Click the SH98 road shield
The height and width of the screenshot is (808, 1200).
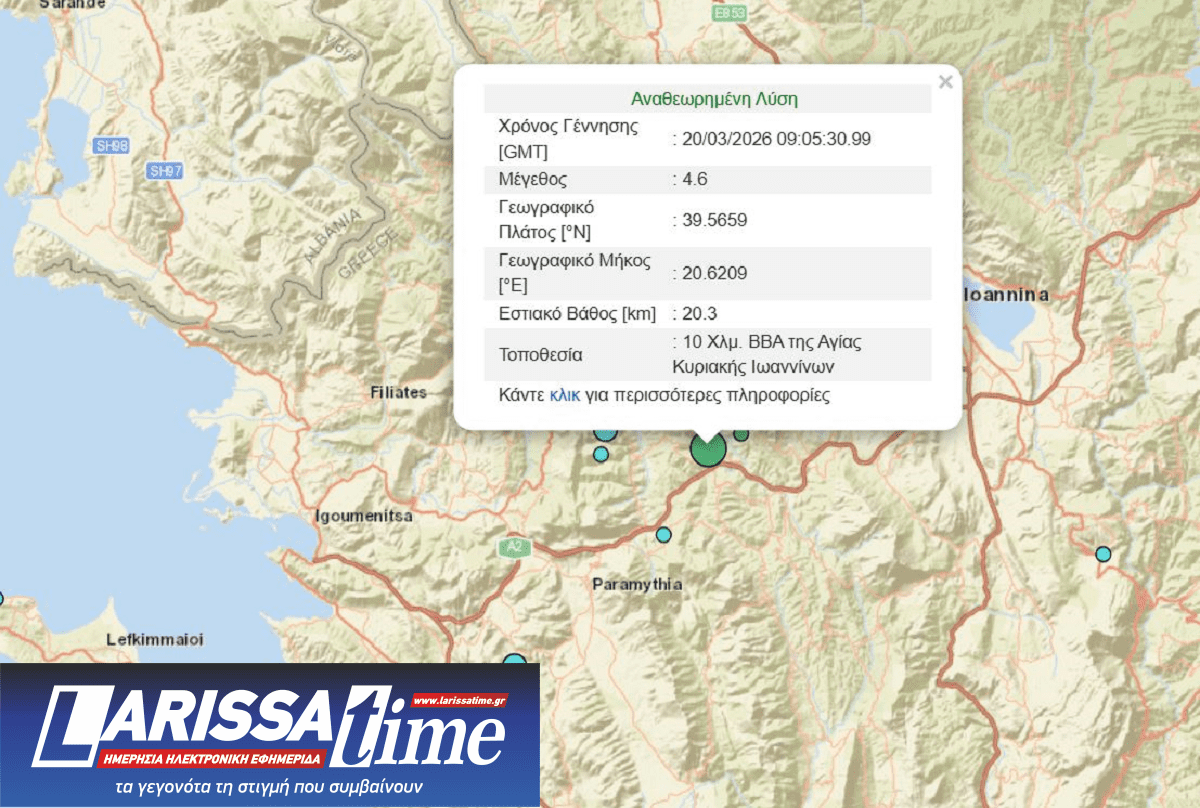[x=112, y=146]
